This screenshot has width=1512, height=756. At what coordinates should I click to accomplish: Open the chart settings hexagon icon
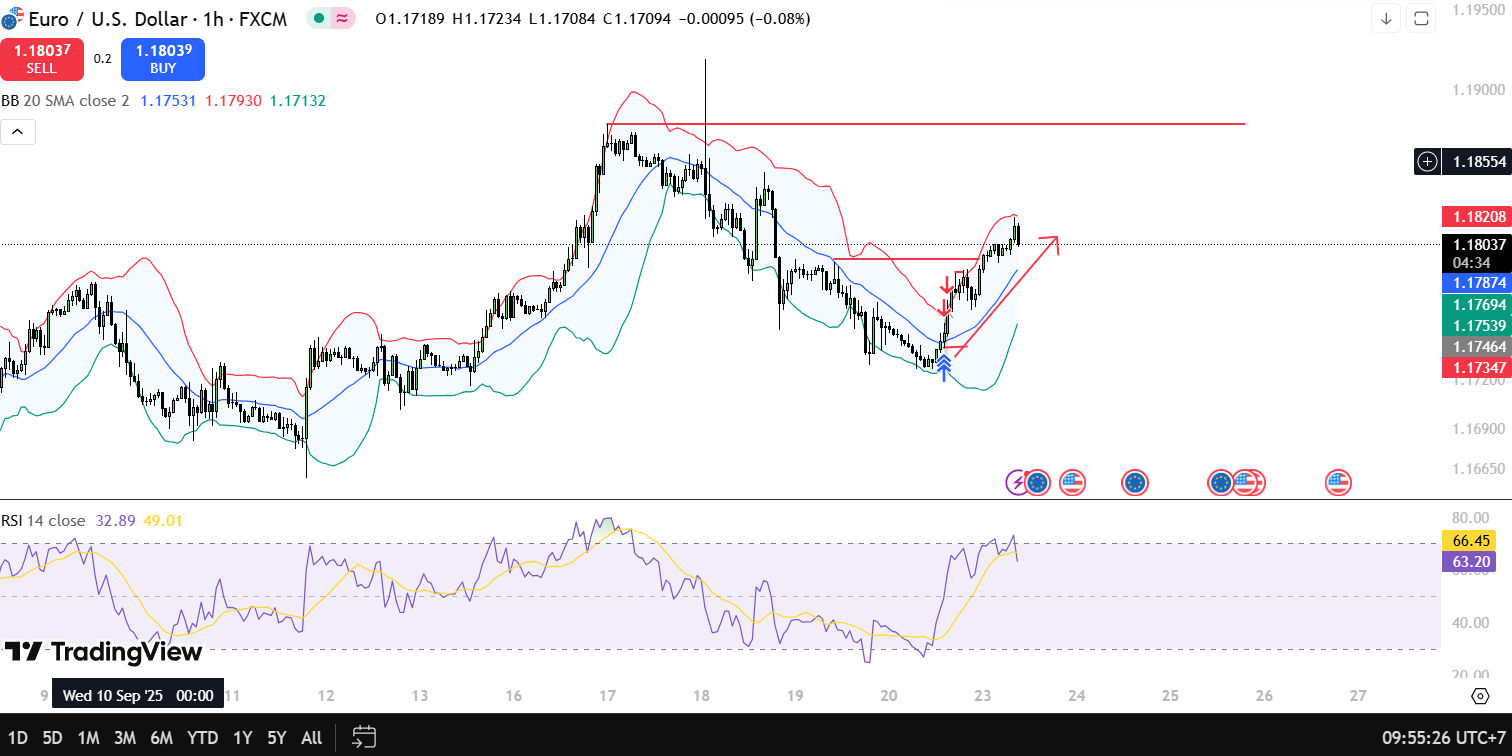coord(1480,696)
